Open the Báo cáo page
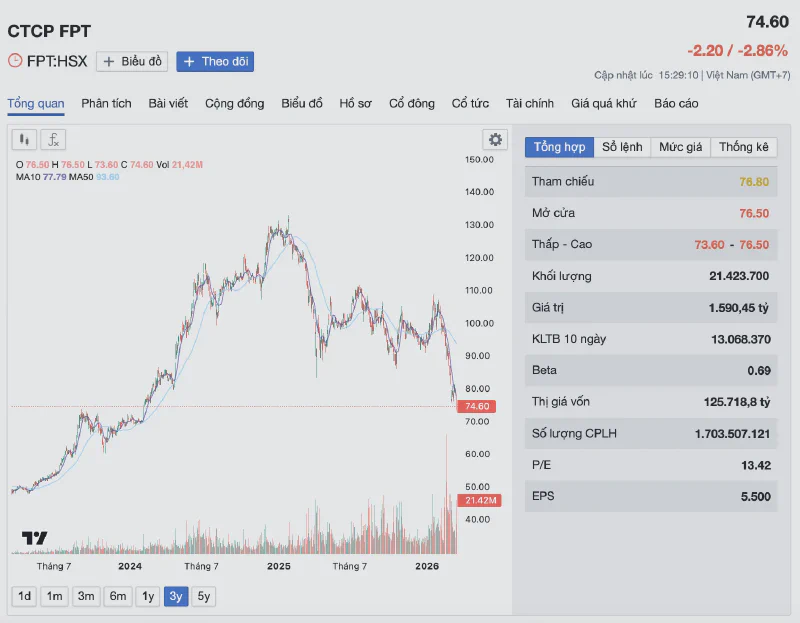Screen dimensions: 800x623 [x=676, y=104]
